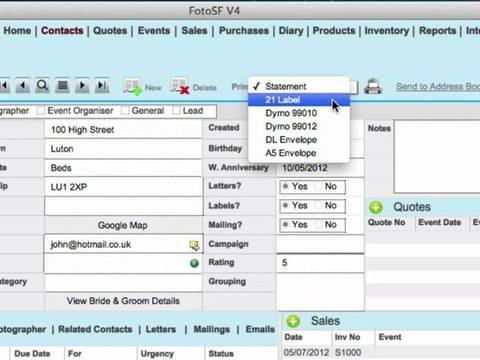Click the send email icon beside john@hotmail.co.uk

coord(194,245)
